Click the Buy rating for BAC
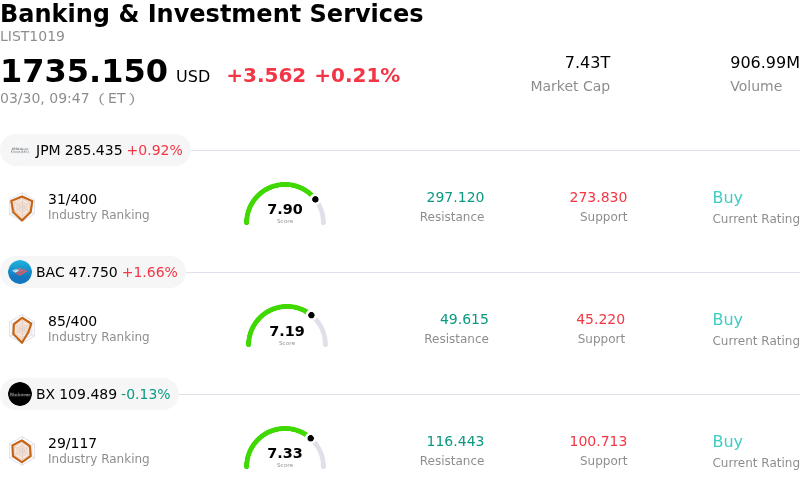This screenshot has width=800, height=488. pos(727,320)
